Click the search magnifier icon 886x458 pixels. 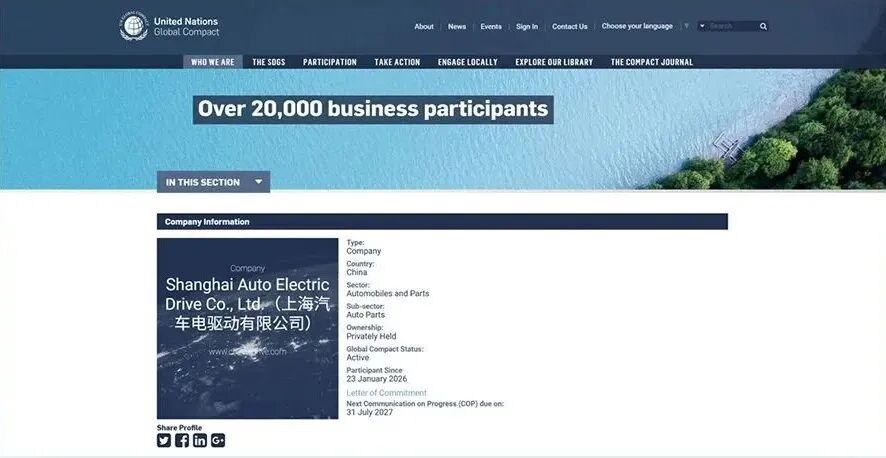pos(763,27)
